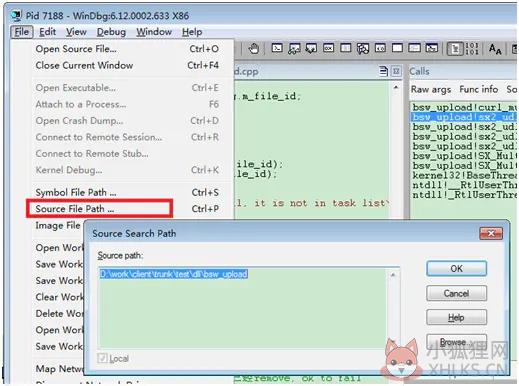Cancel the Source Search Path dialog

point(456,293)
